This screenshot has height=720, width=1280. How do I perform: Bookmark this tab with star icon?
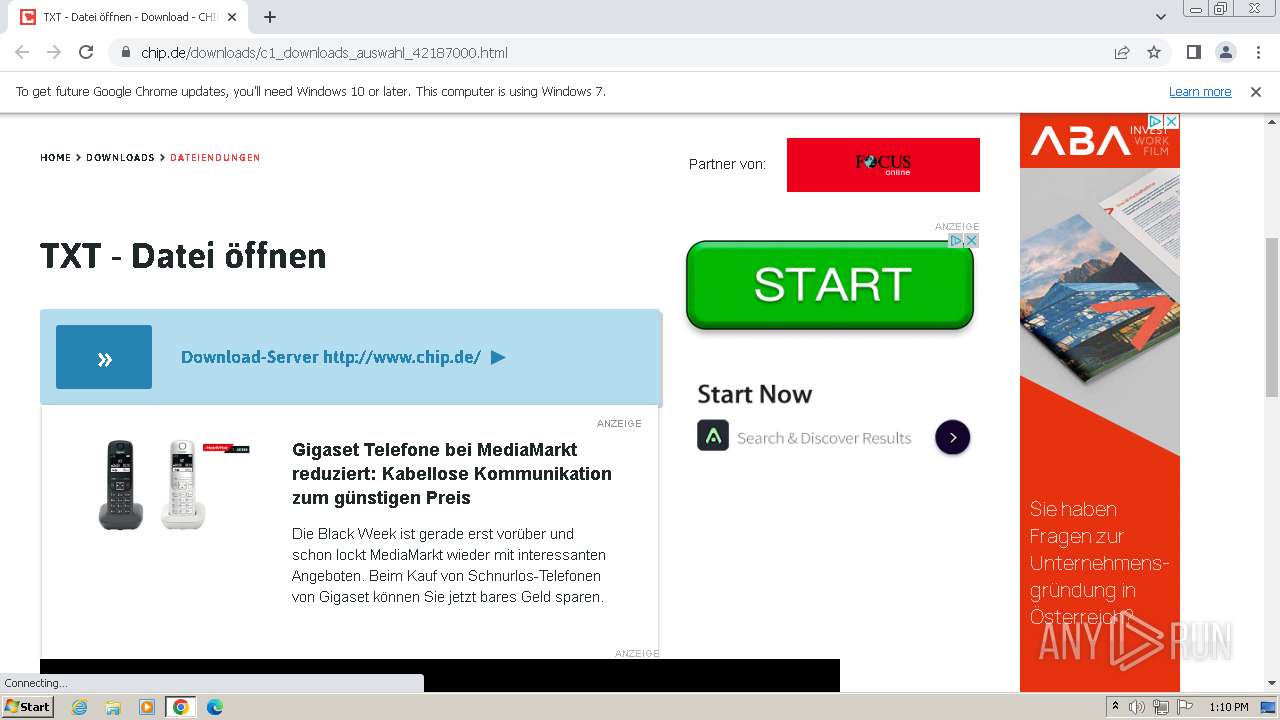pos(1154,52)
